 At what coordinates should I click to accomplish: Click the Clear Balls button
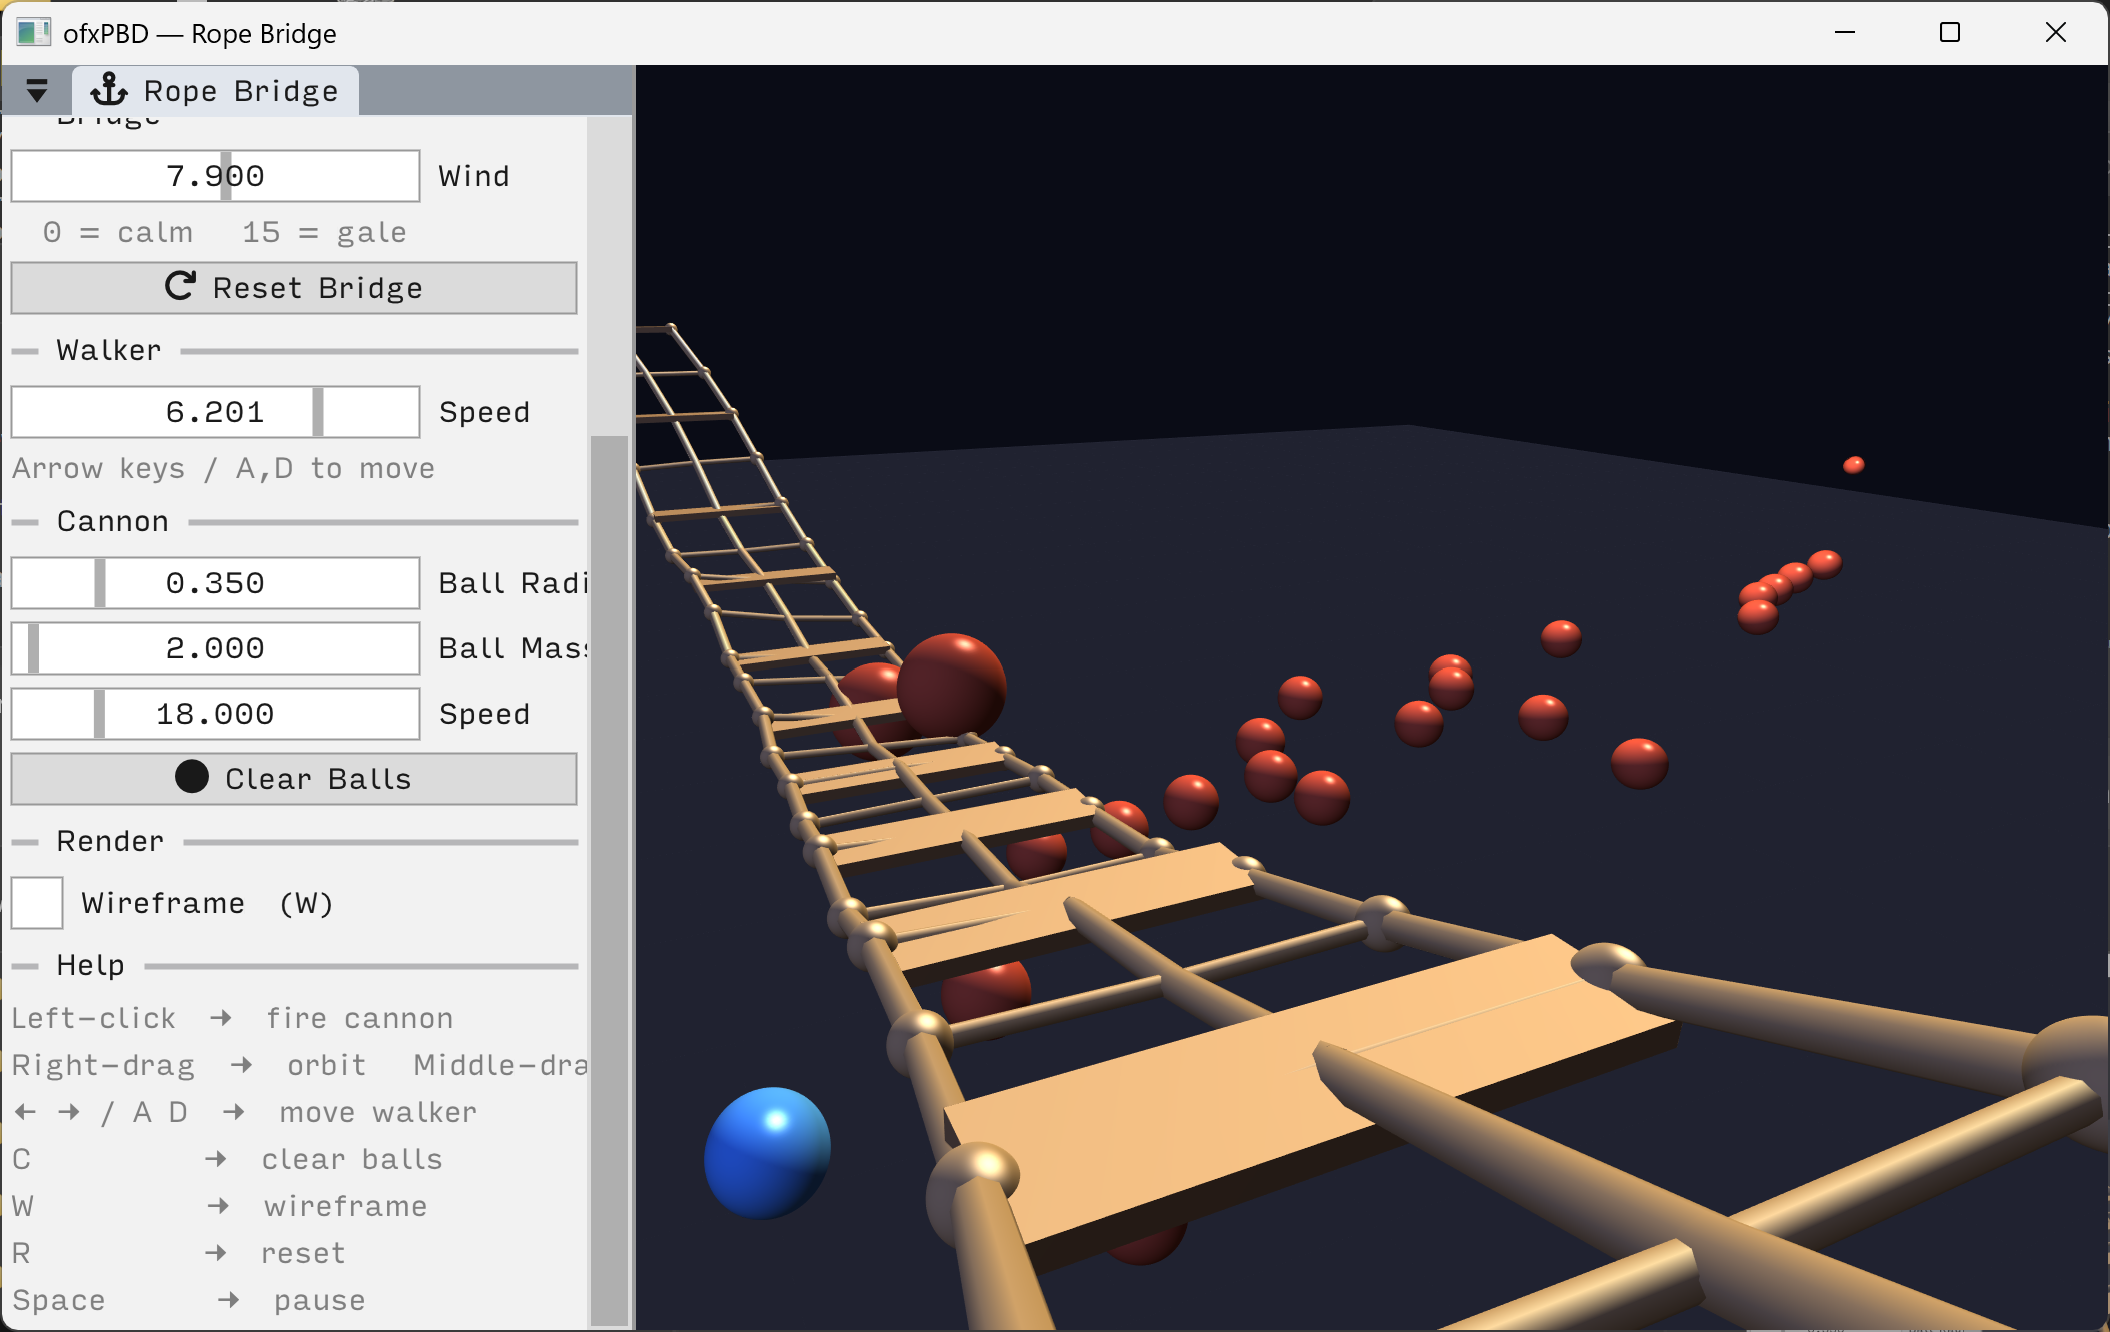point(294,779)
